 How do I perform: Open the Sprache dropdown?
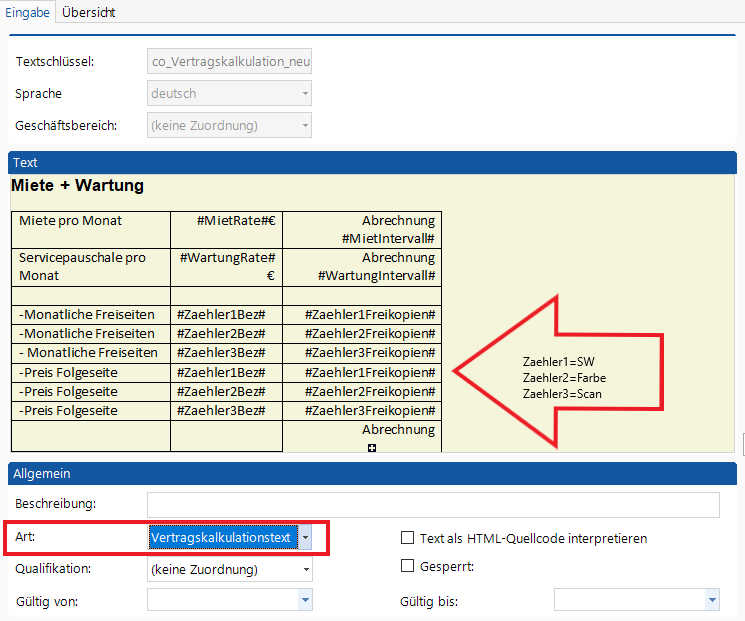[x=304, y=94]
